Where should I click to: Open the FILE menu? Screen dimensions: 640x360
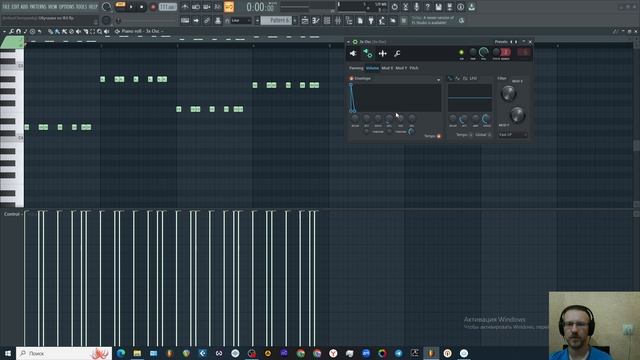click(6, 7)
